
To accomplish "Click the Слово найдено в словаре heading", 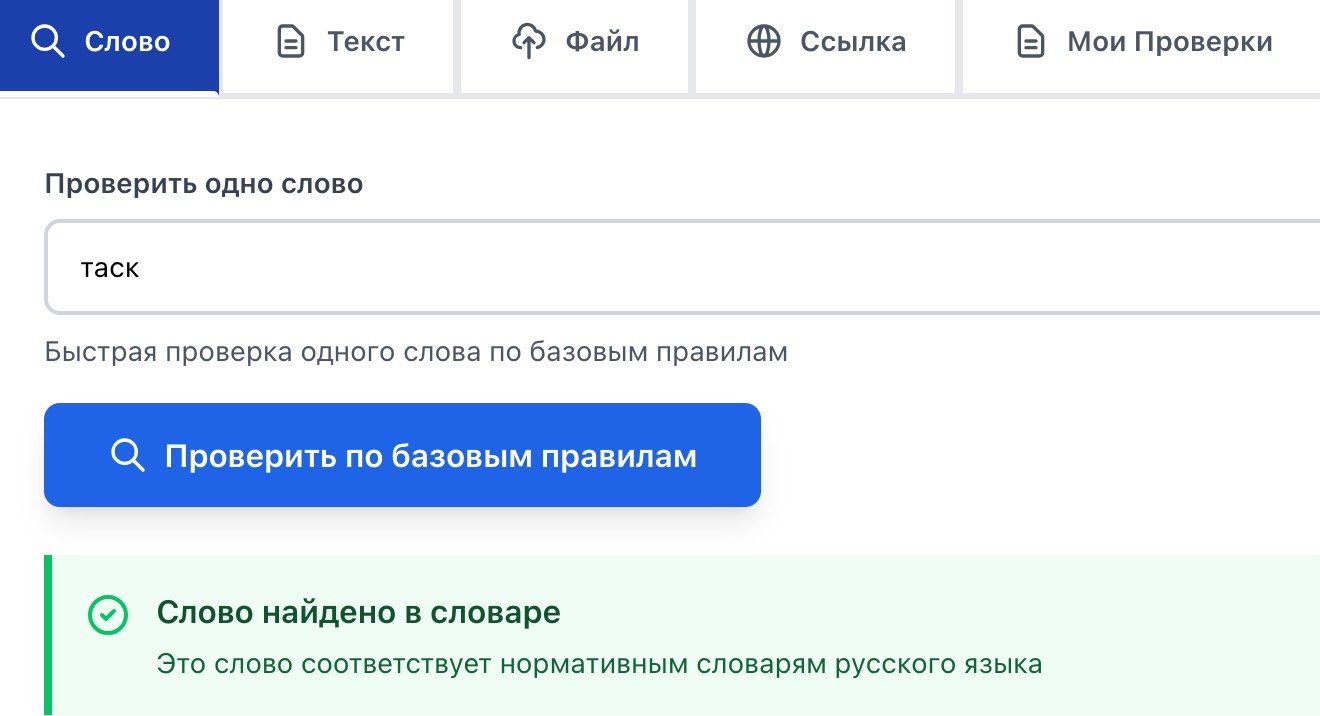I will [x=358, y=613].
